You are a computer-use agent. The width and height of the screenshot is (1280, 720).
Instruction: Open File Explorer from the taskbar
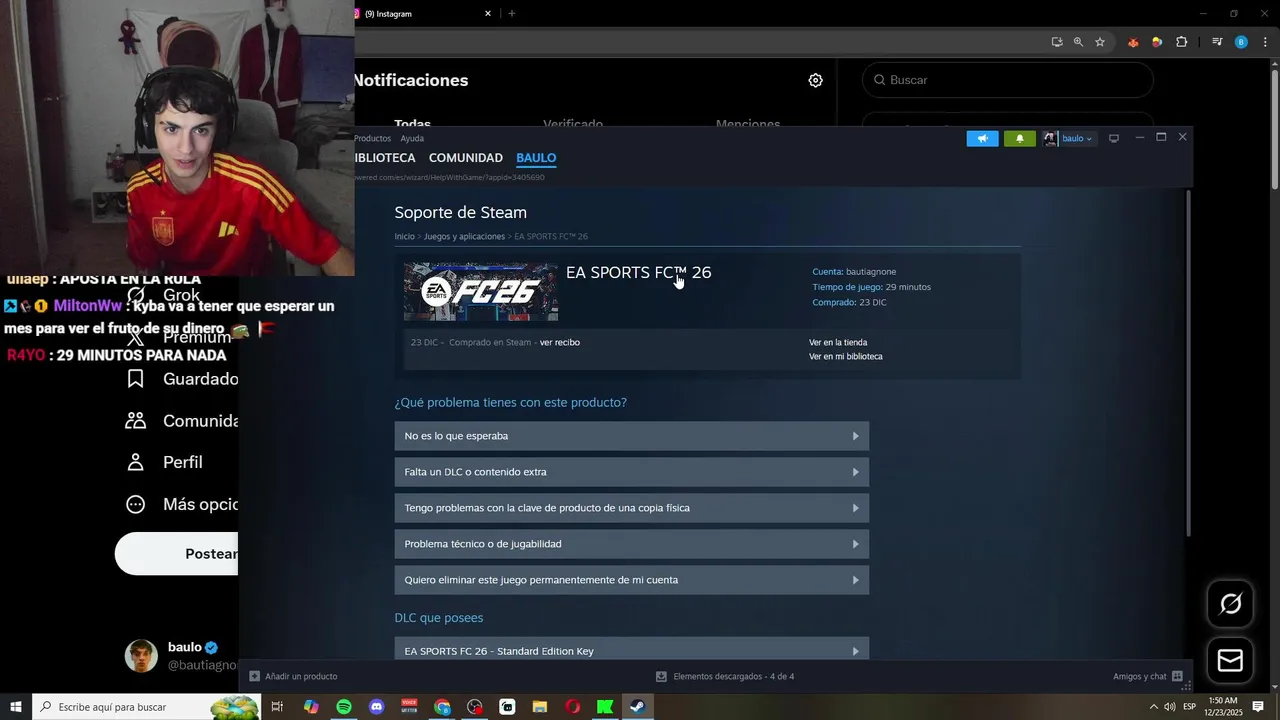[540, 707]
